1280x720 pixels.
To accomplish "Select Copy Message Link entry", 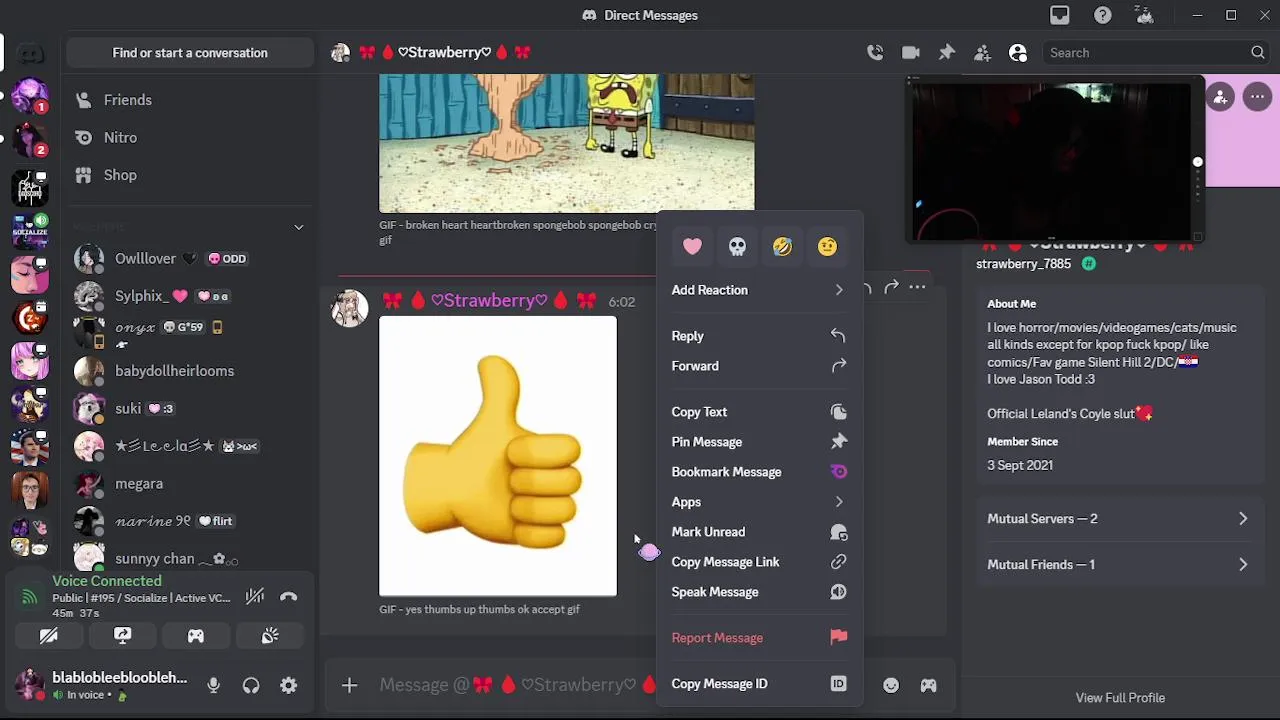I will point(759,562).
